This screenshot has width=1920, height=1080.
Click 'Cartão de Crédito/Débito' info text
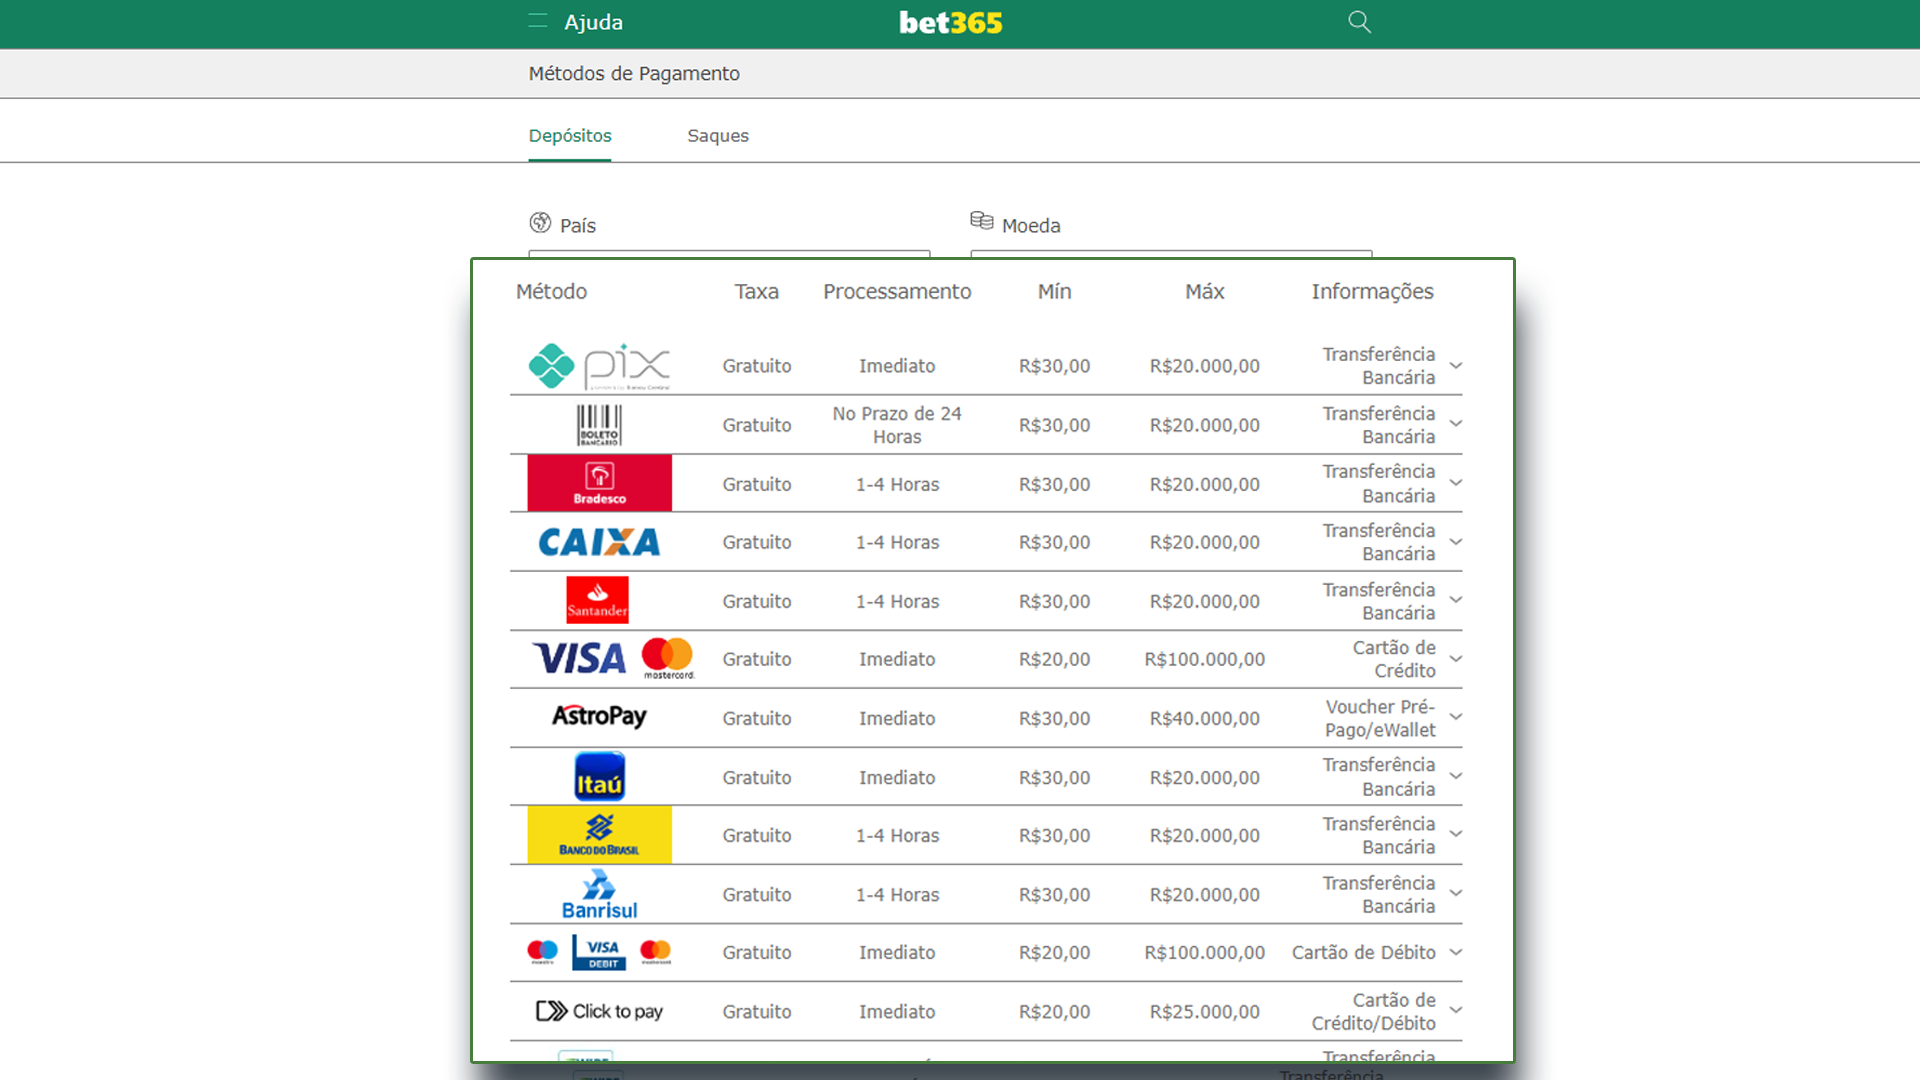pyautogui.click(x=1373, y=1011)
